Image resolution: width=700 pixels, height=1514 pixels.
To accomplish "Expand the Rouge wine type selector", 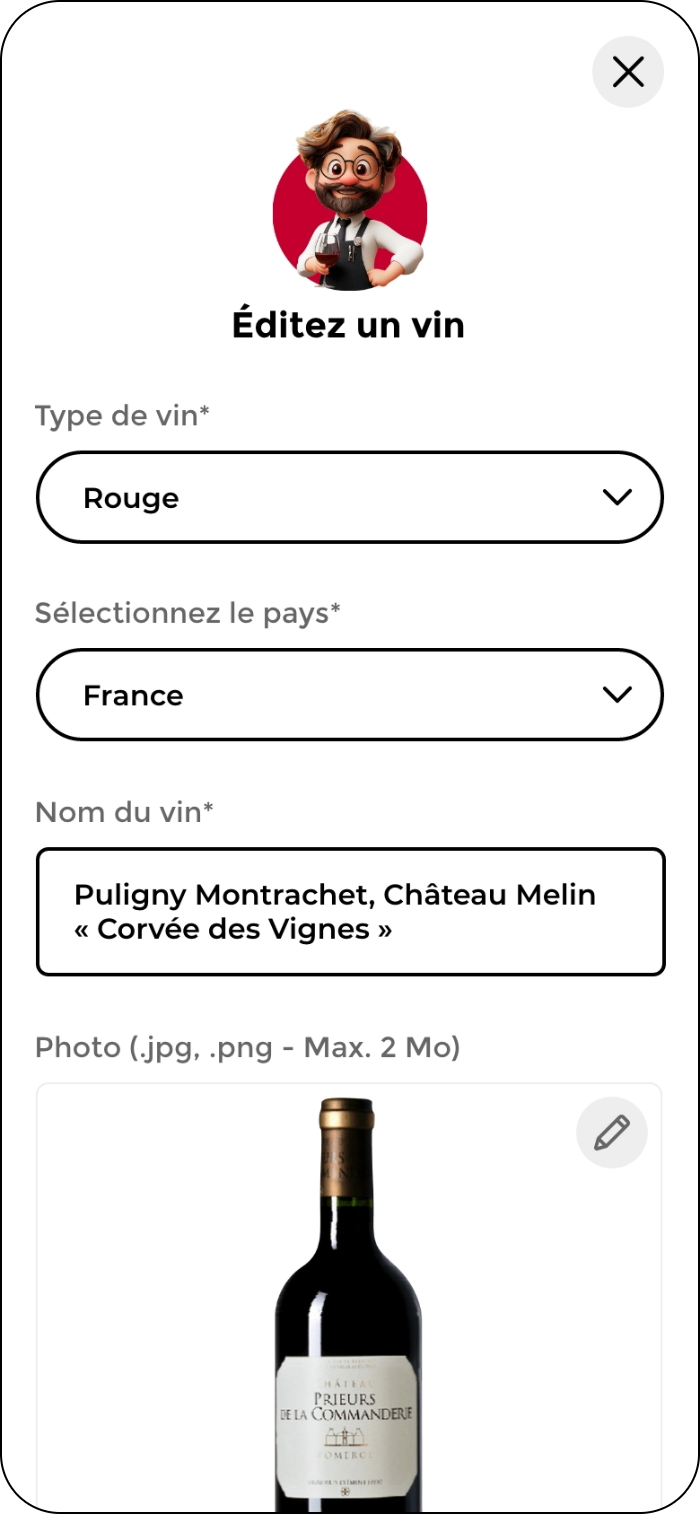I will (349, 497).
